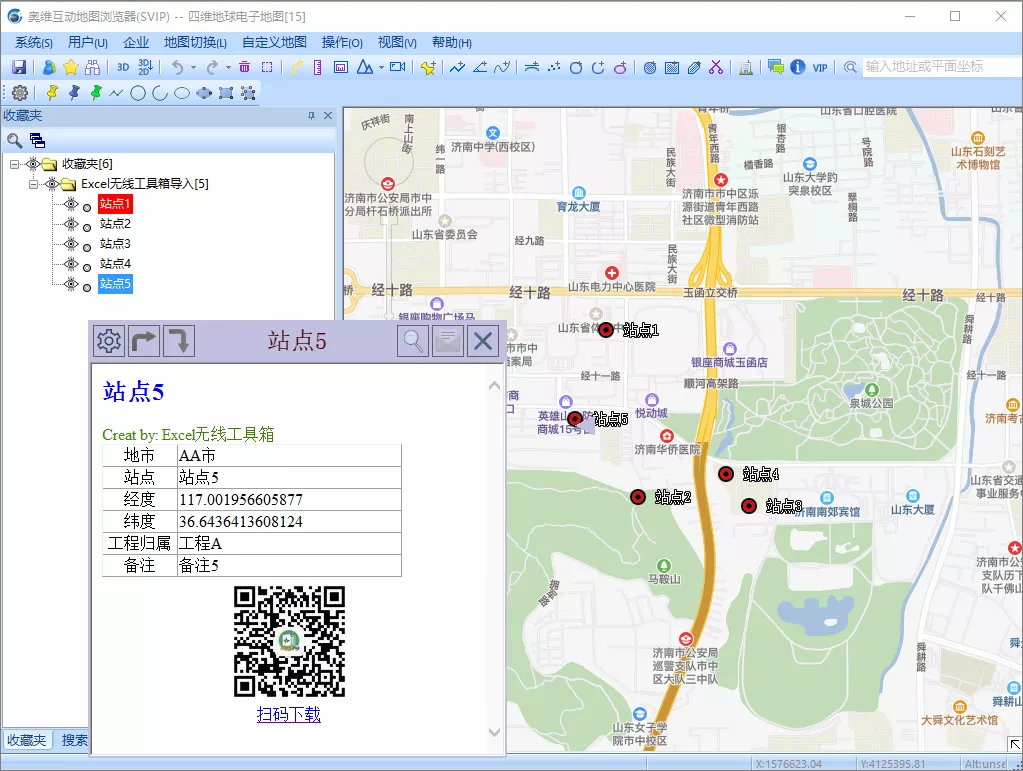Image resolution: width=1023 pixels, height=771 pixels.
Task: Select 站点3 in the favorites tree
Action: pos(115,244)
